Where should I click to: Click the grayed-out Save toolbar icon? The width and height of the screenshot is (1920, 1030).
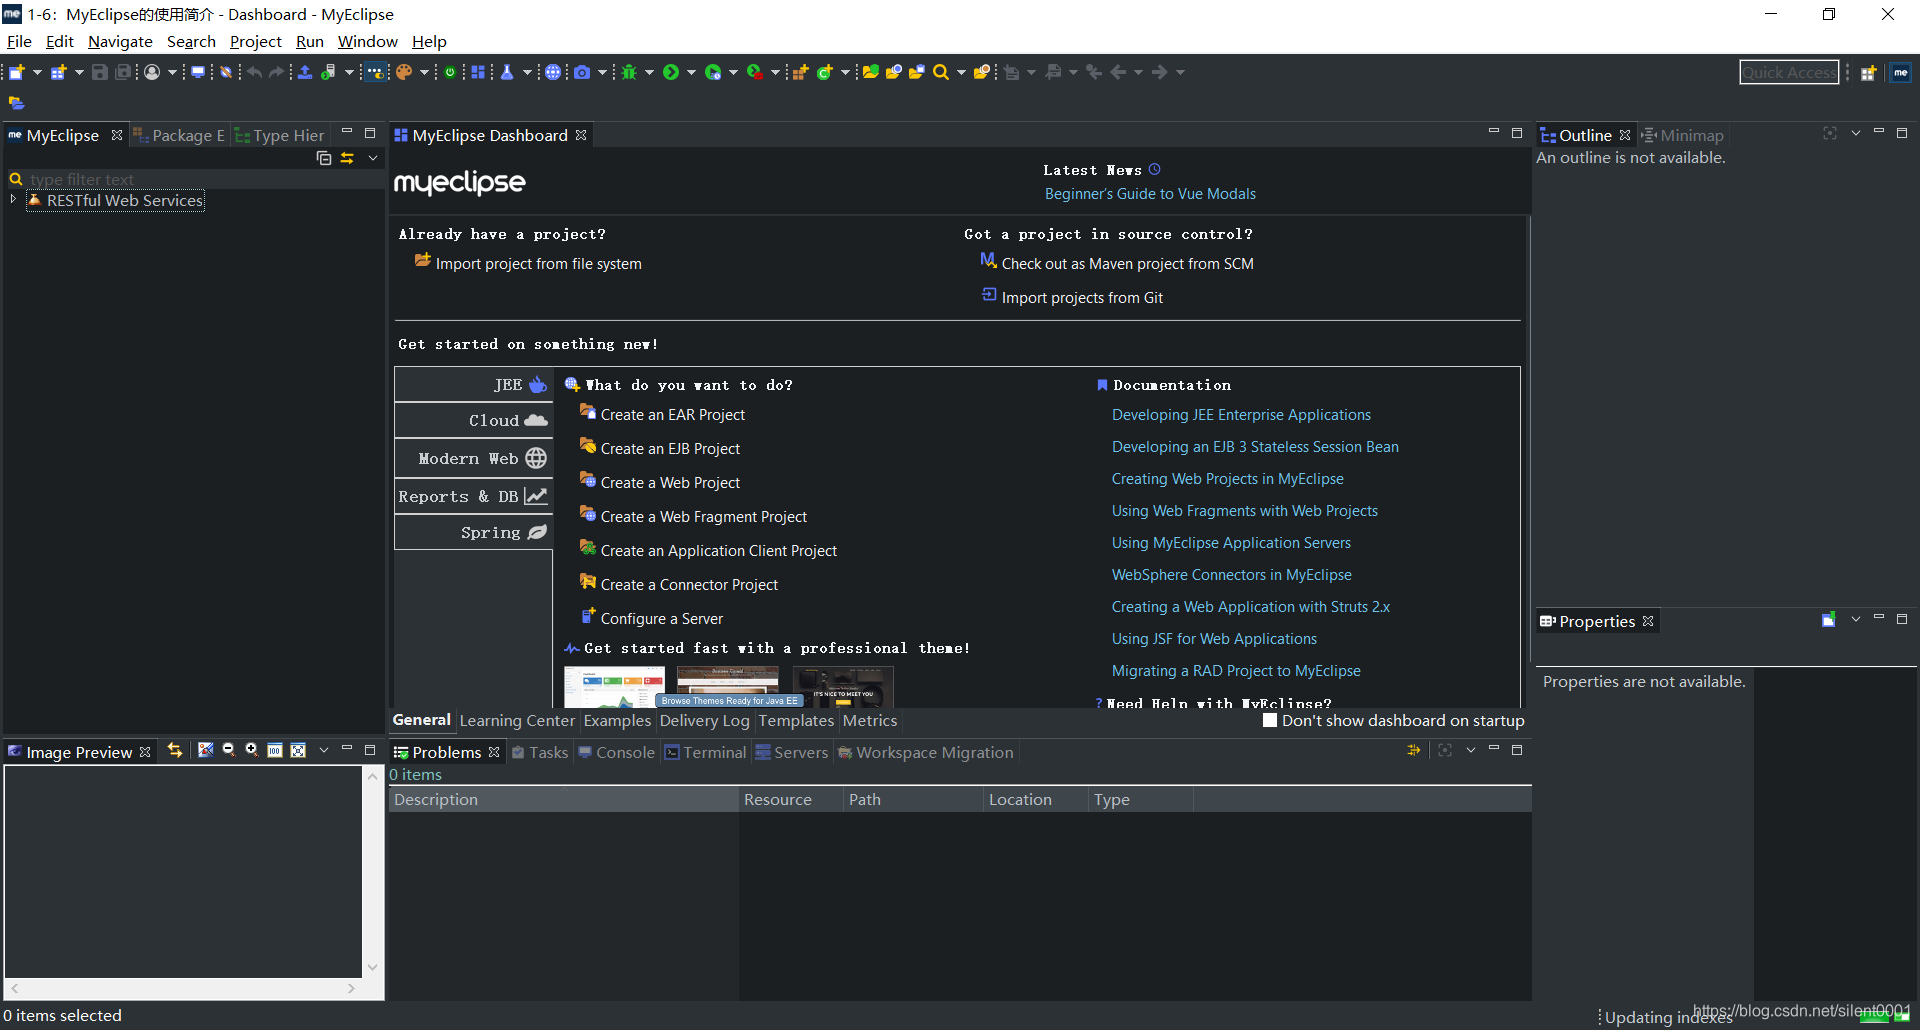click(x=100, y=72)
